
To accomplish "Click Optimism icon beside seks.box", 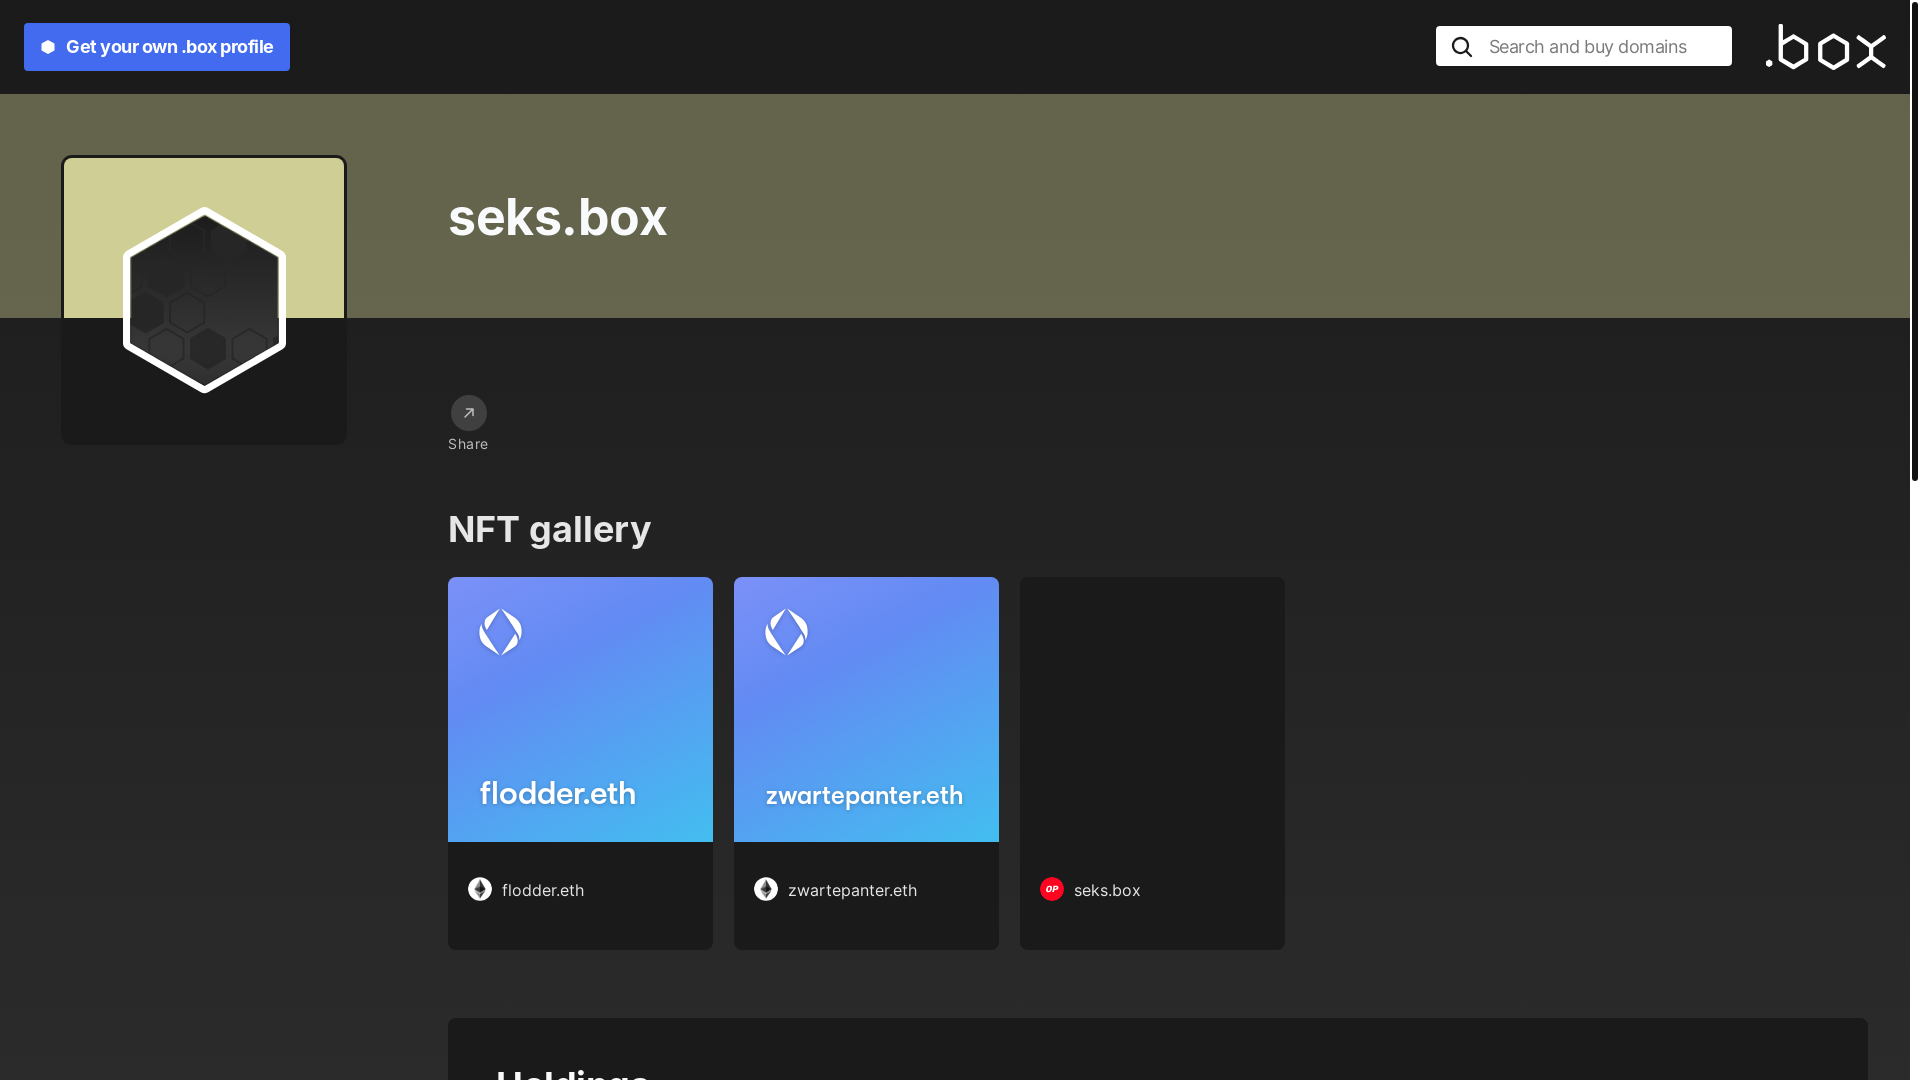I will click(1052, 889).
